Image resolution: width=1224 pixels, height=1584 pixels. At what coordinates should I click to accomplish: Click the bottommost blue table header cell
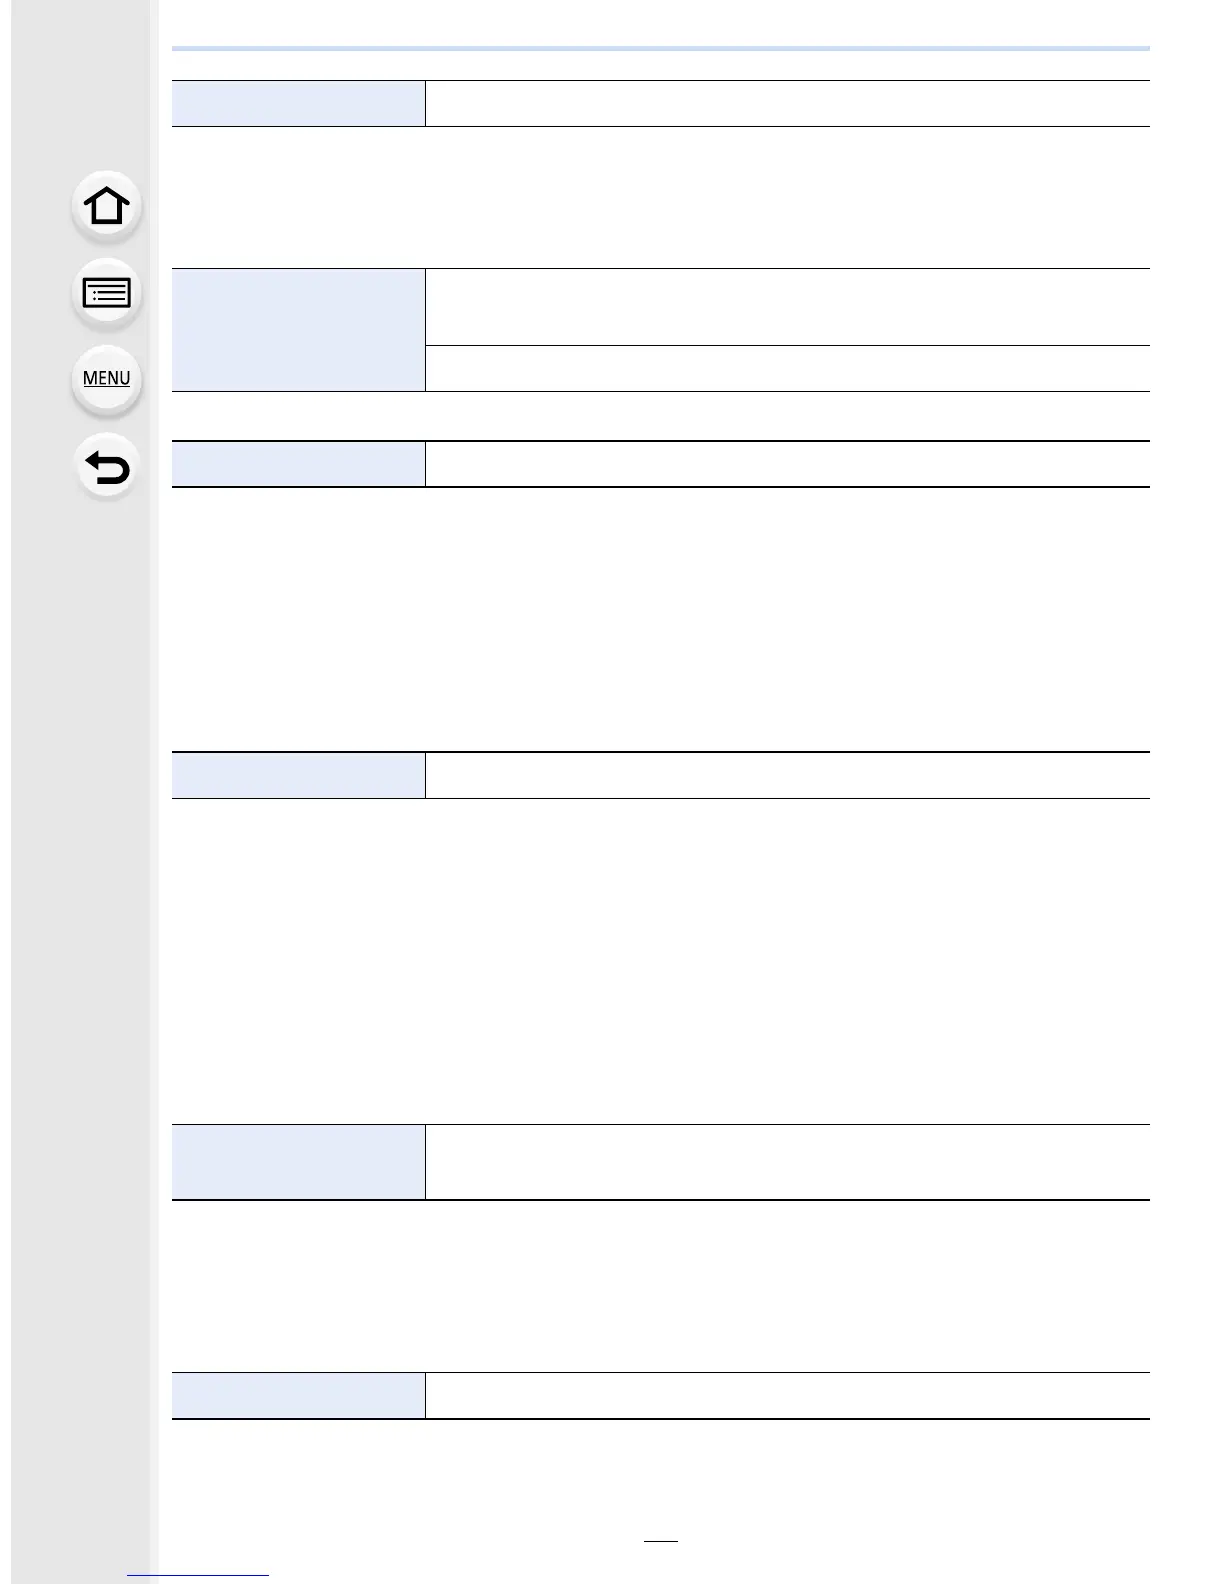pos(298,1395)
